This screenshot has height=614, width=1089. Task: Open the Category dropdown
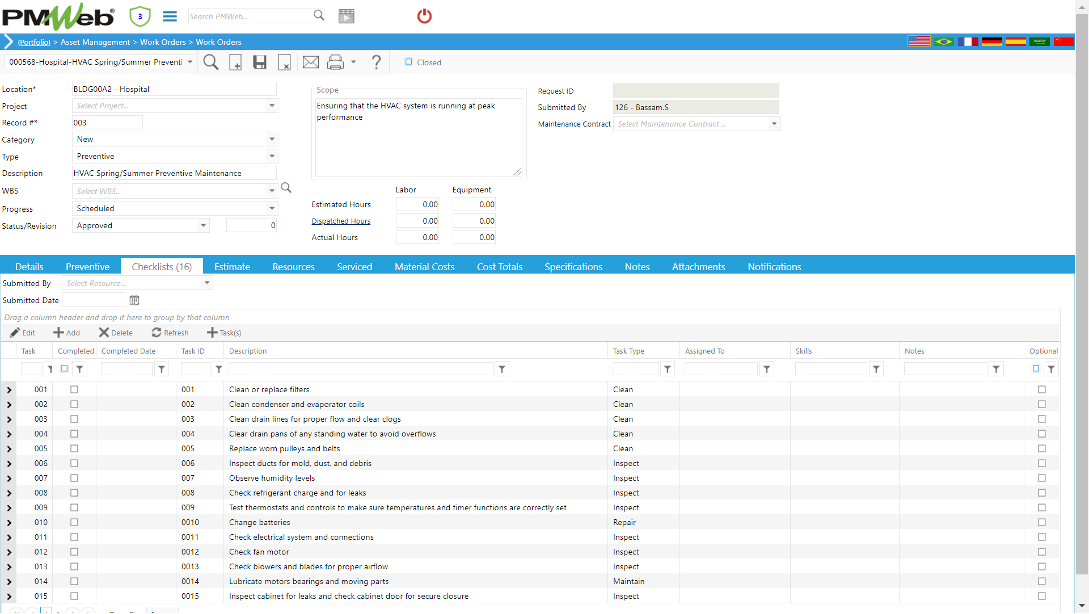pyautogui.click(x=272, y=139)
